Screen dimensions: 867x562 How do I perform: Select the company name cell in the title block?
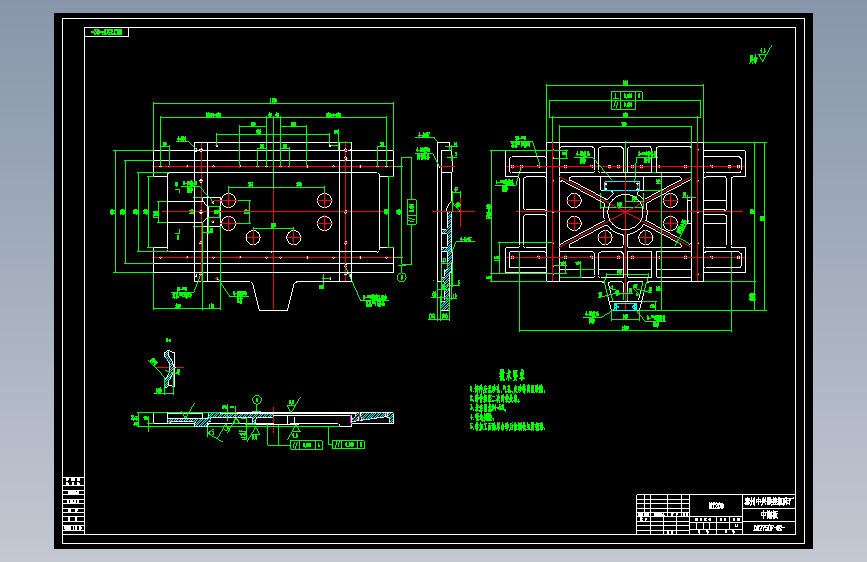tap(769, 502)
